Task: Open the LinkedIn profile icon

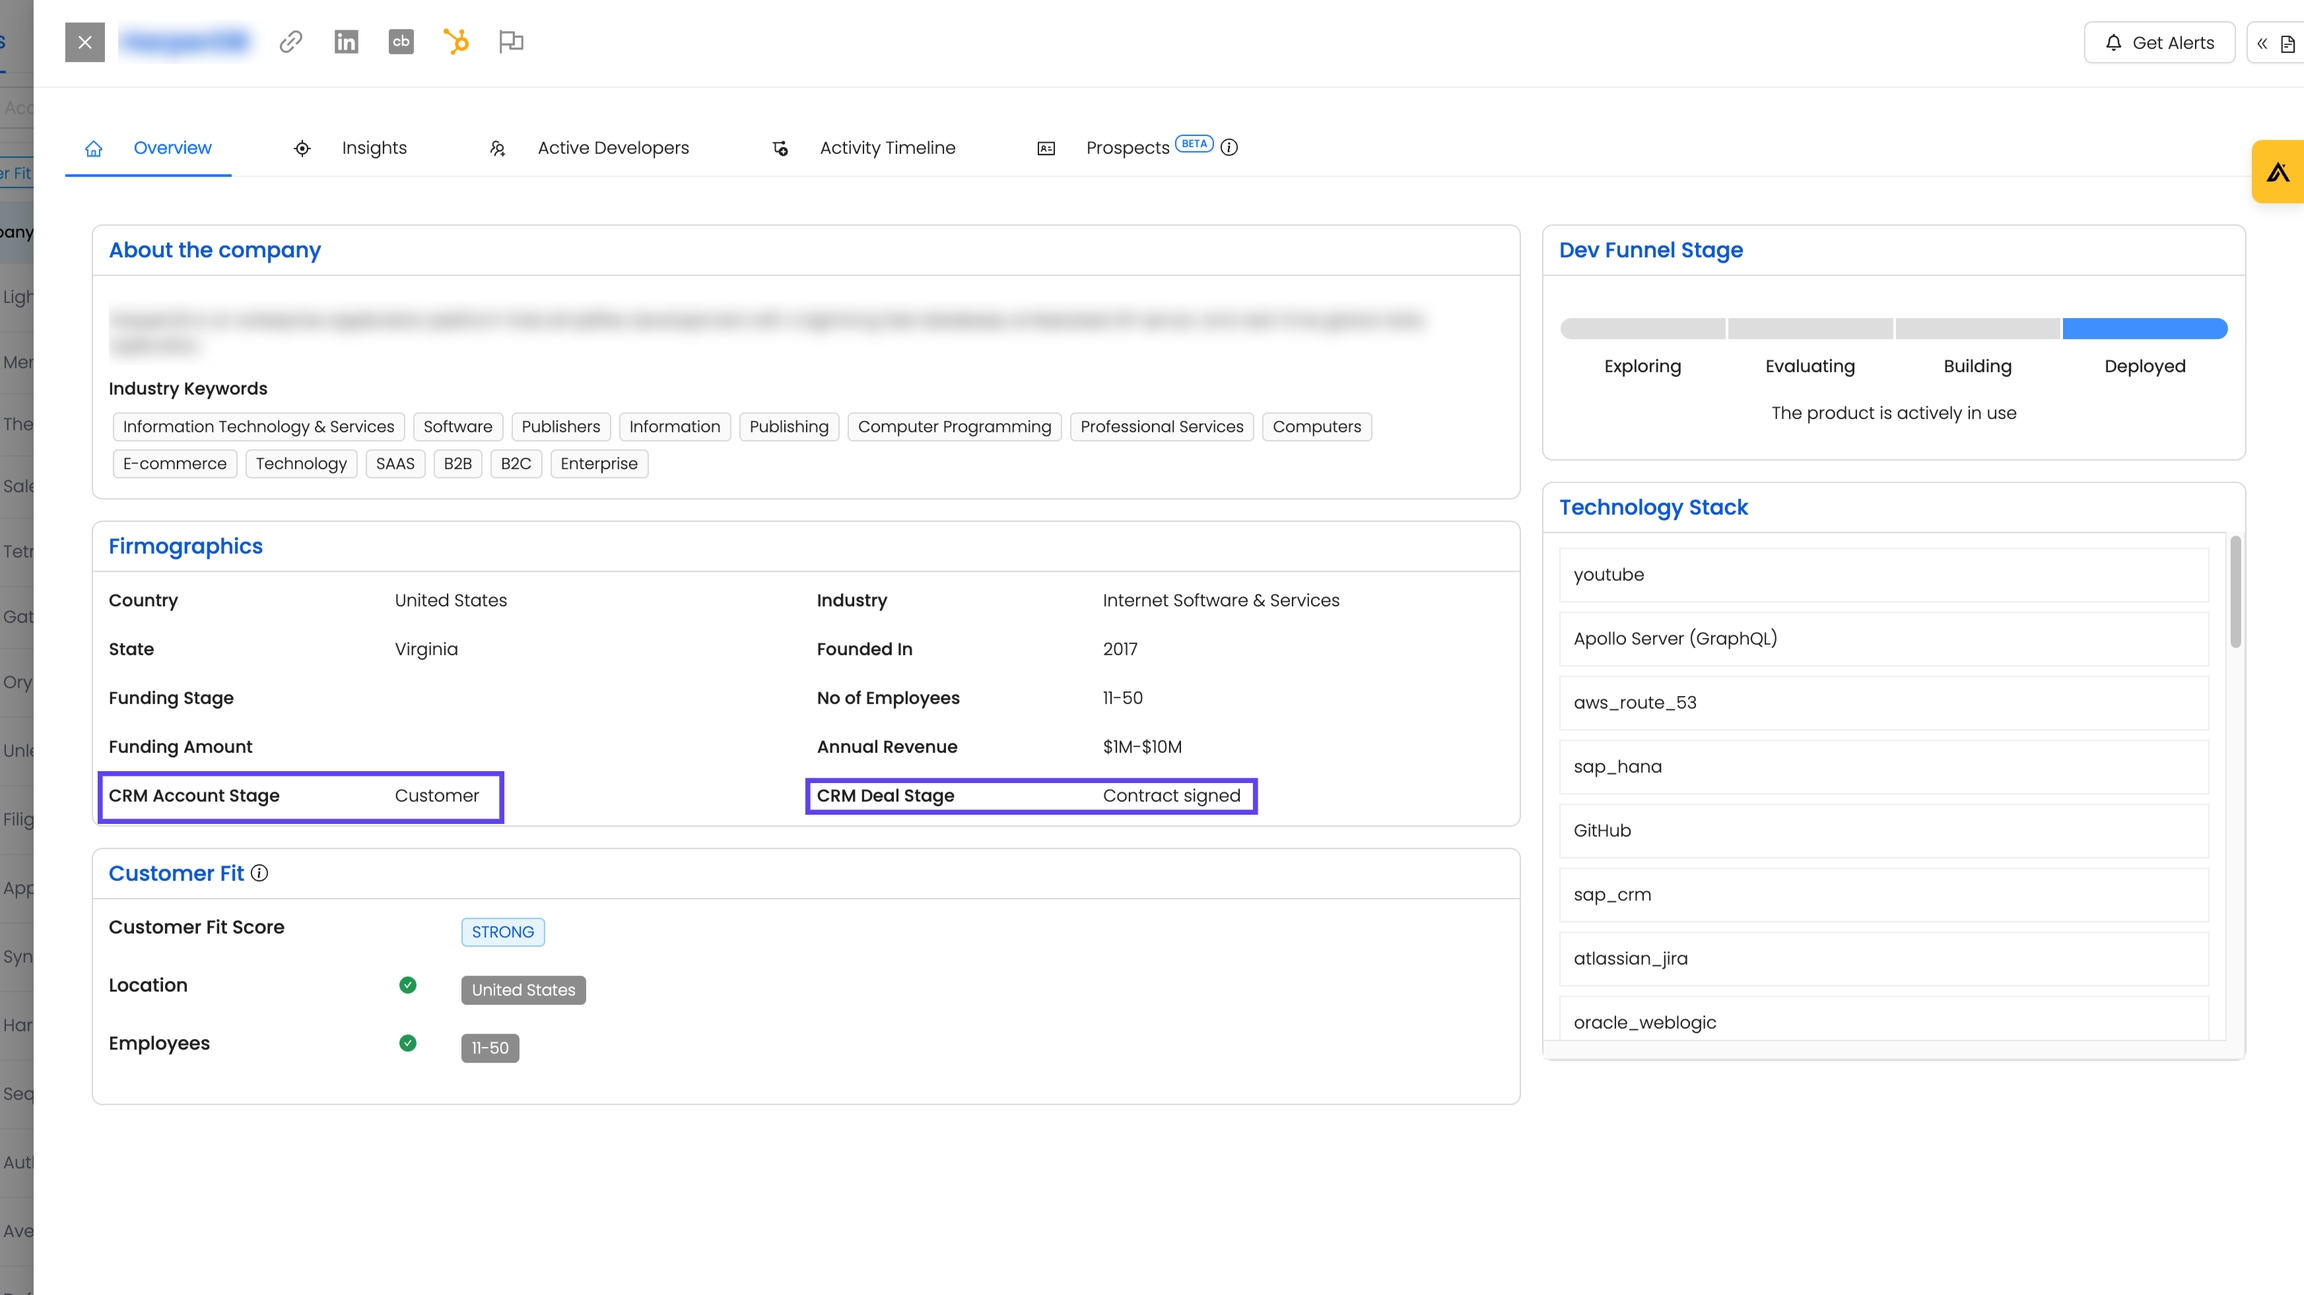Action: (x=346, y=42)
